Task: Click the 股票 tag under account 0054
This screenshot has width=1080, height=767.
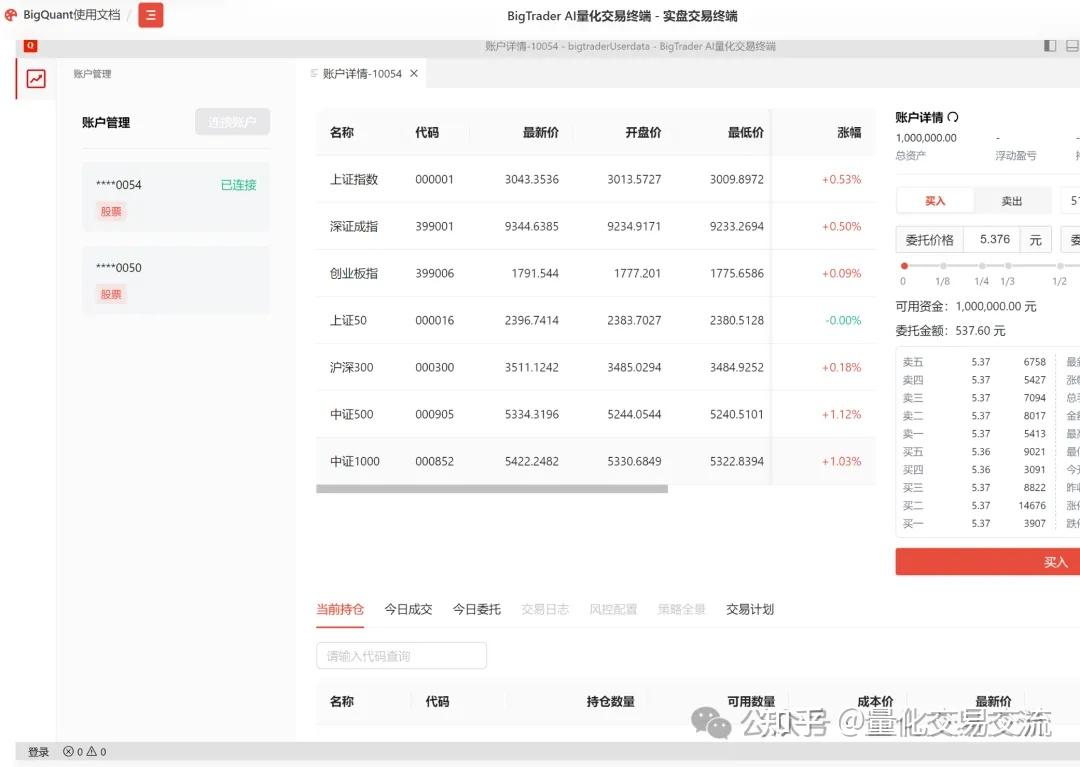Action: click(110, 211)
